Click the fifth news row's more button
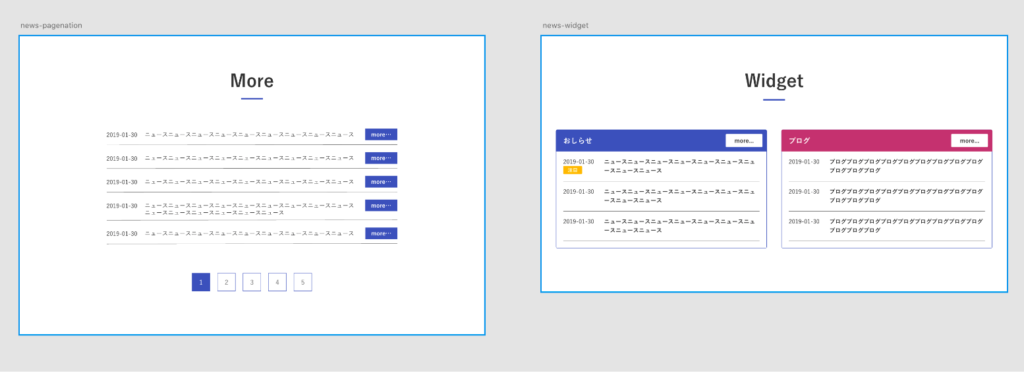 381,233
